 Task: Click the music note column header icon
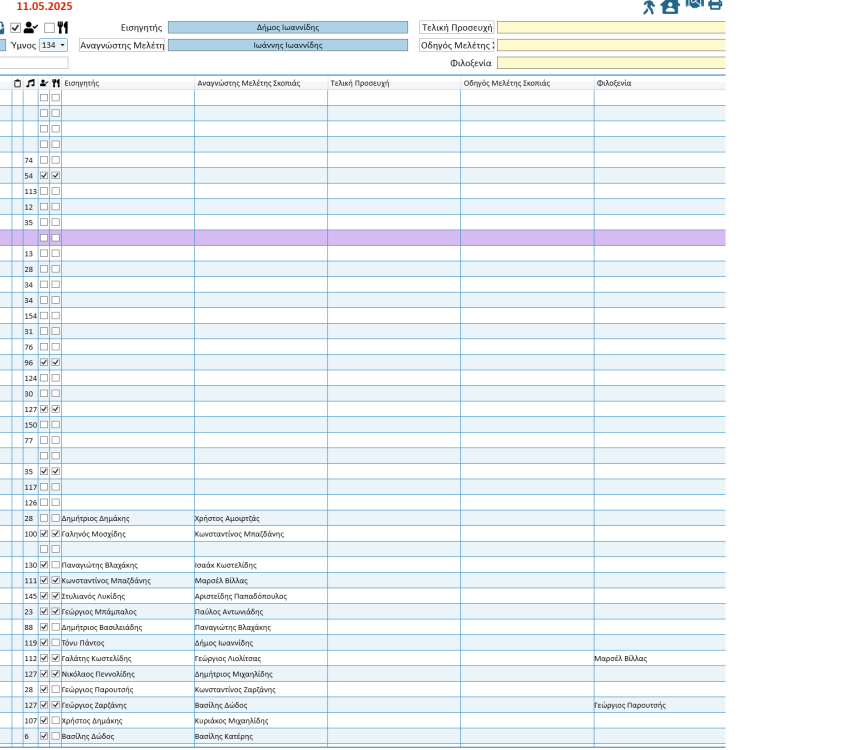[x=30, y=83]
